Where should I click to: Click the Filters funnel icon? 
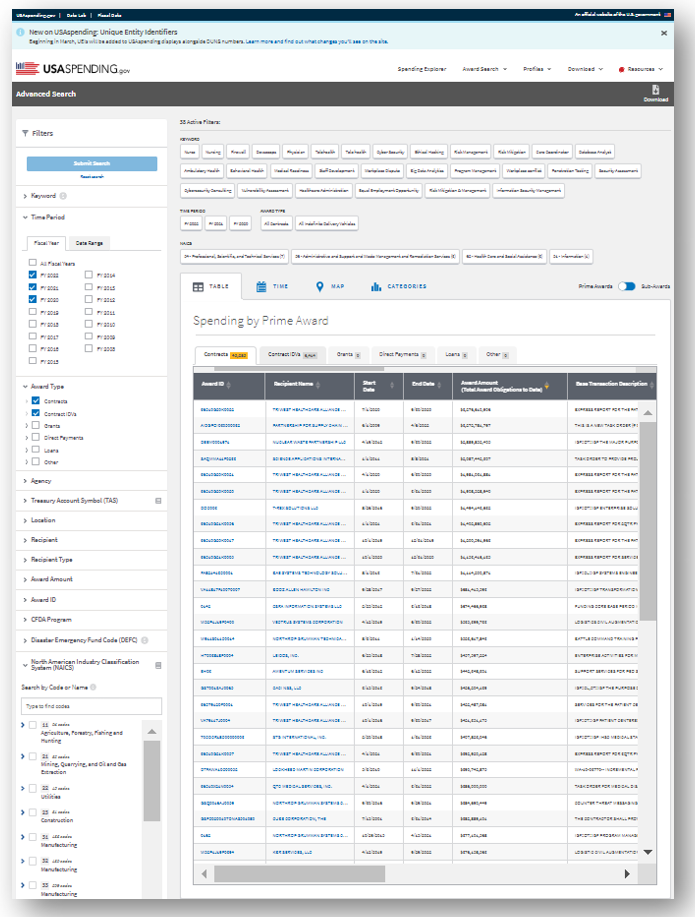[x=25, y=133]
